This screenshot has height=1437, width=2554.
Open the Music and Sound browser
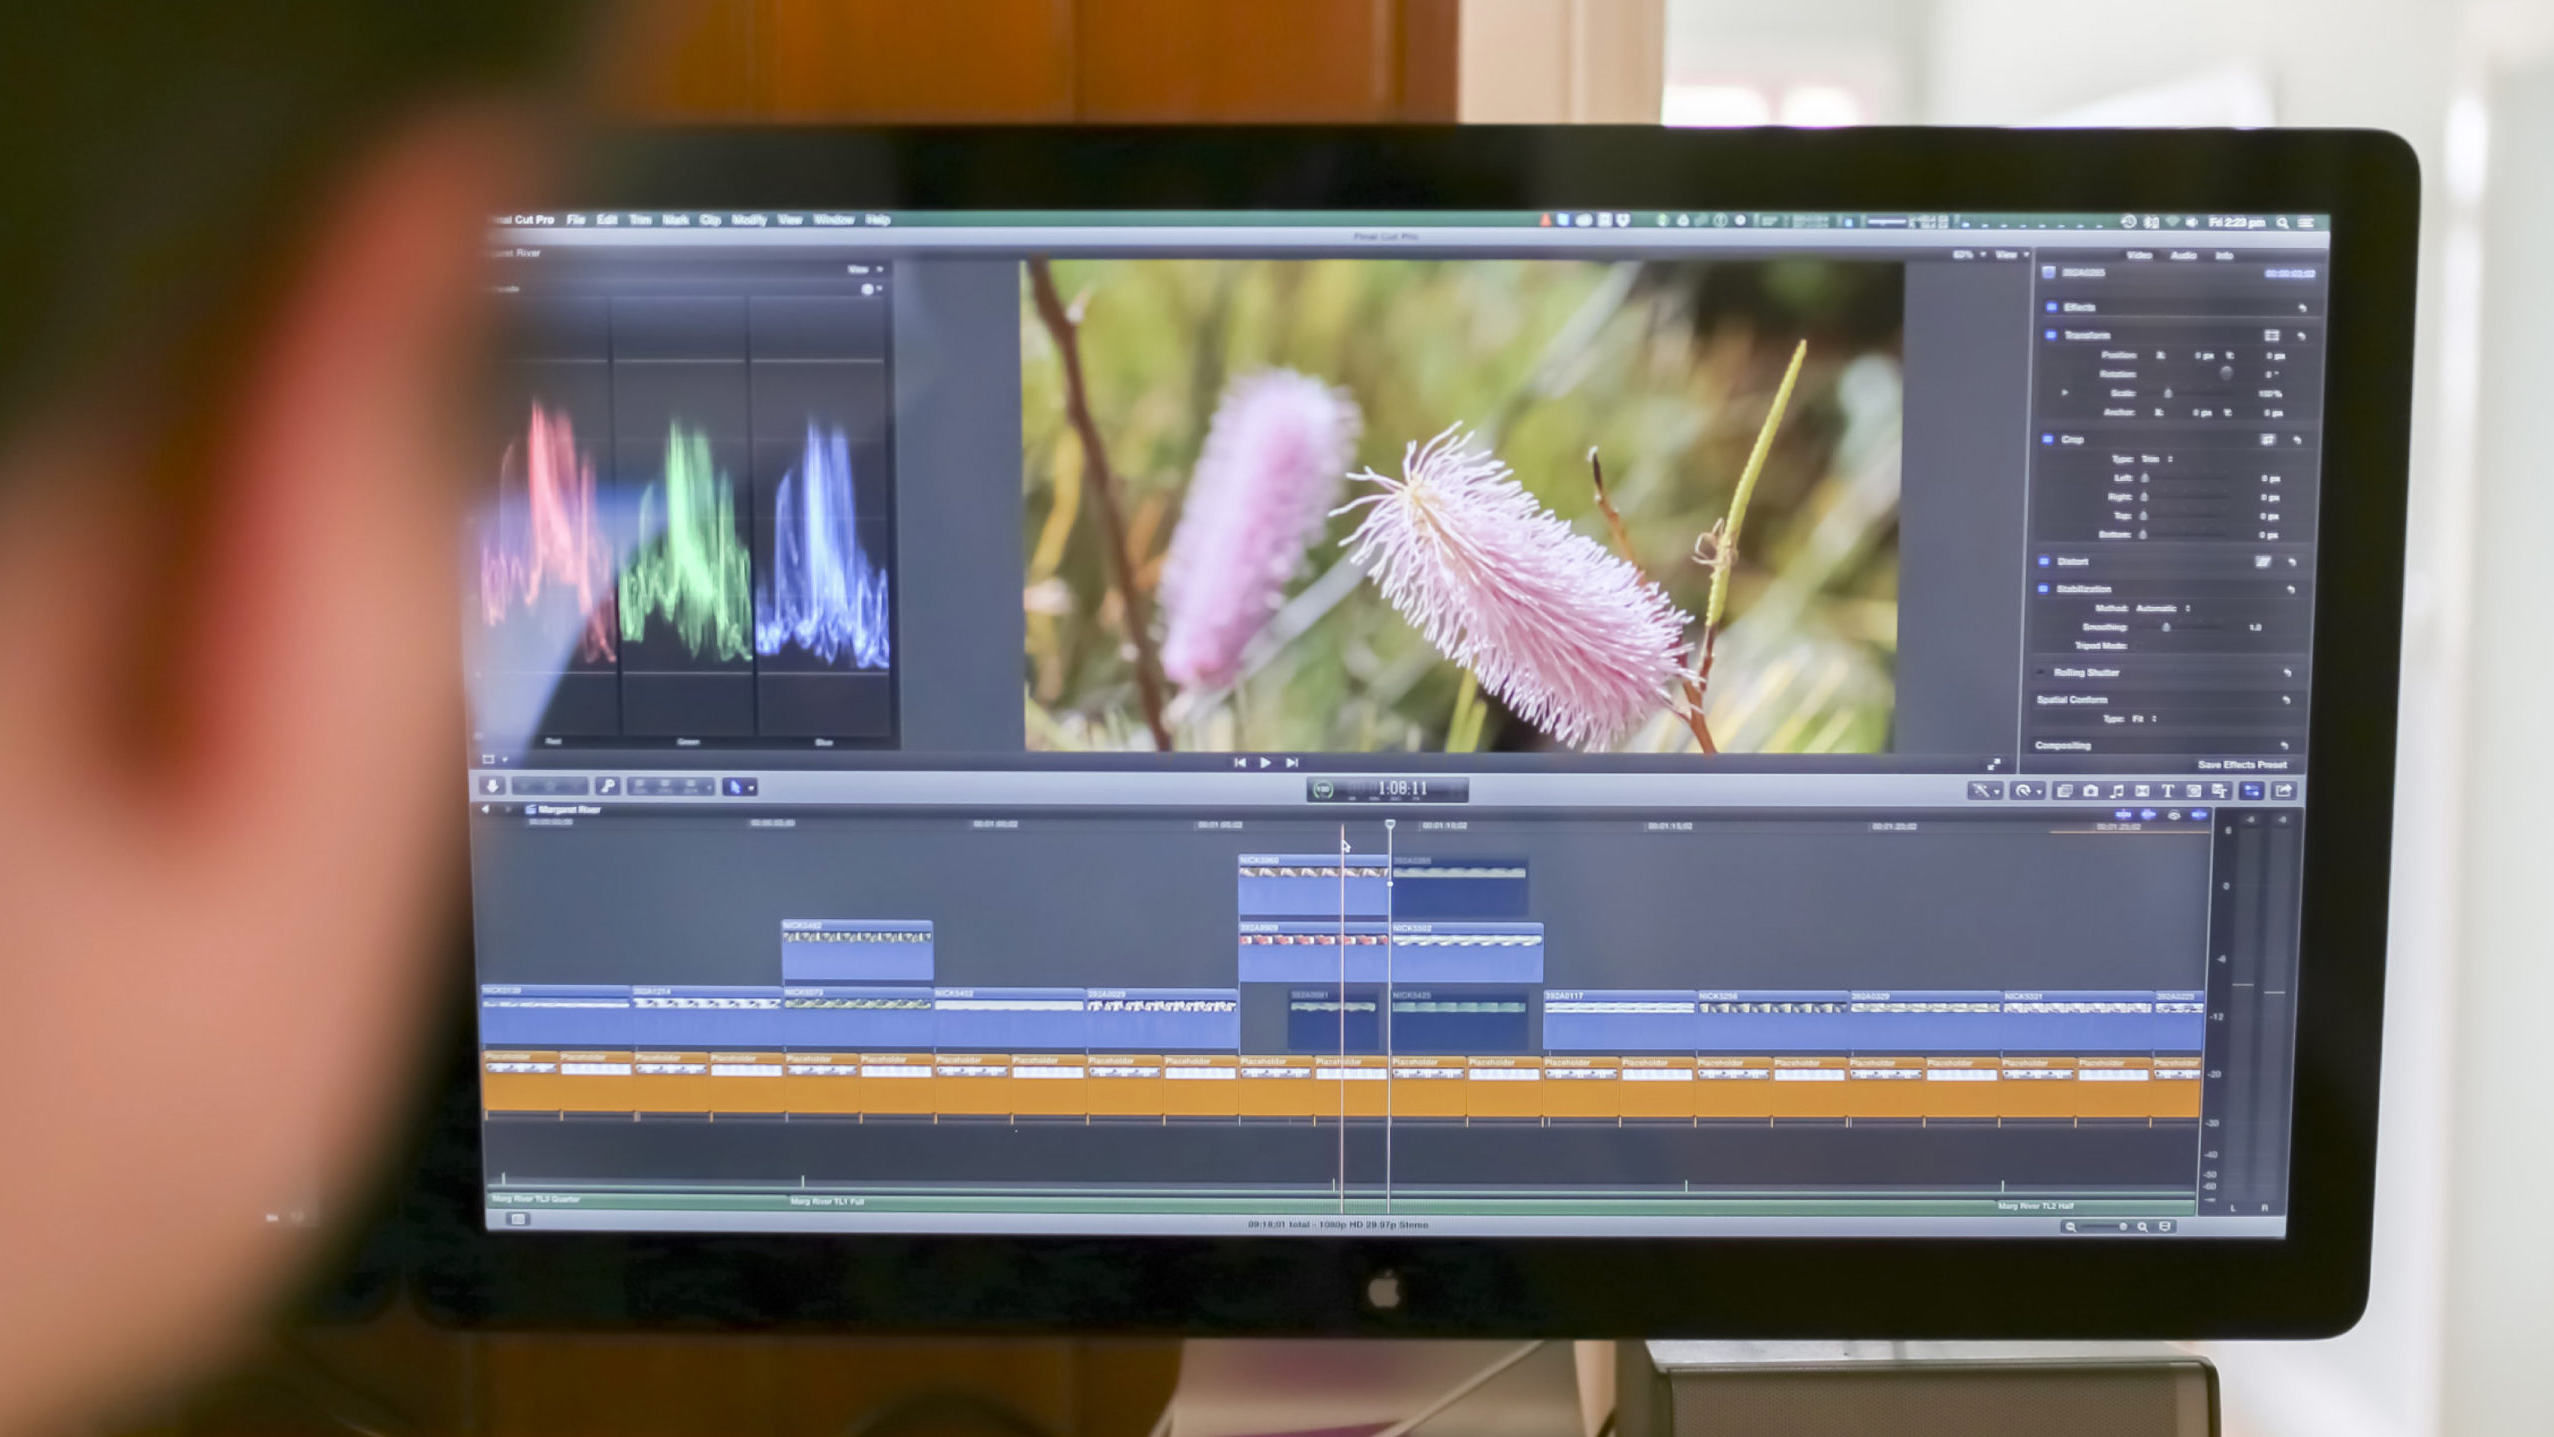point(2116,790)
